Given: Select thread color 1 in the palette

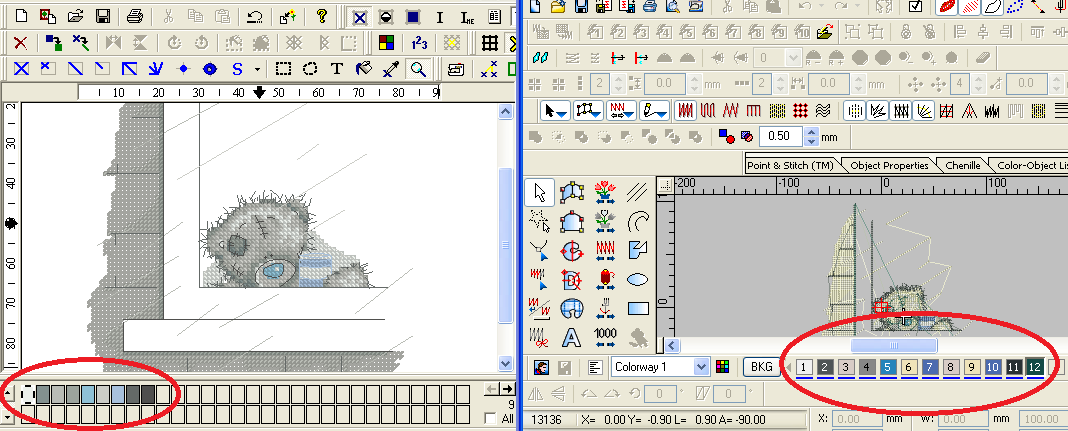Looking at the screenshot, I should point(804,368).
